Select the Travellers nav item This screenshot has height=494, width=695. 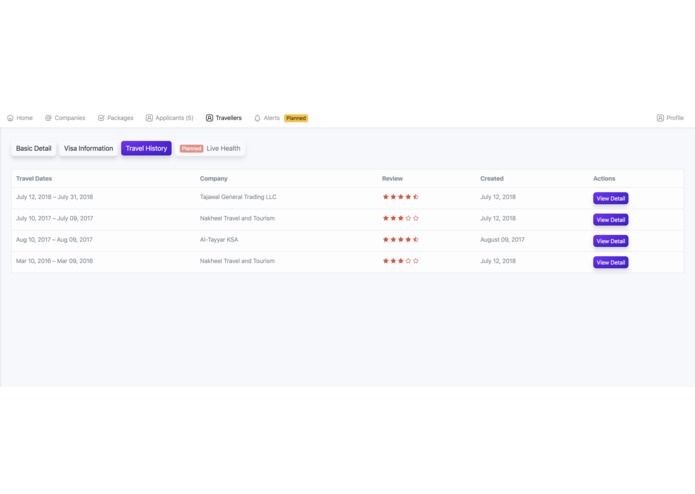click(224, 118)
